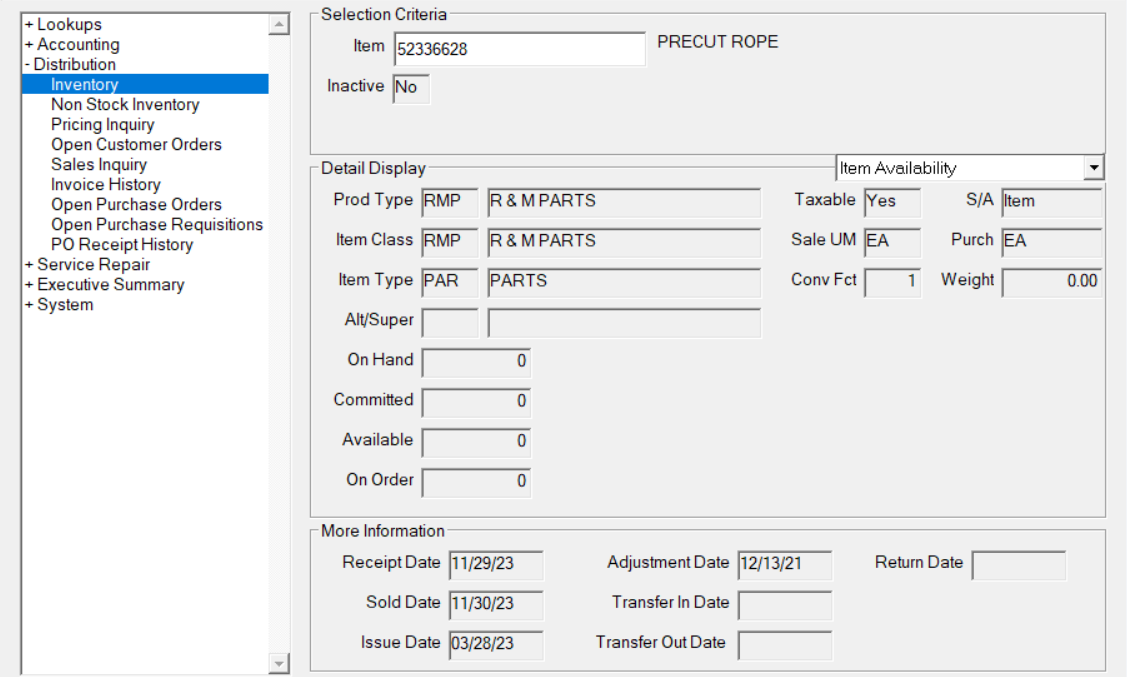Viewport: 1127px width, 677px height.
Task: Click the Receipt Date field 11/29/23
Action: click(496, 565)
